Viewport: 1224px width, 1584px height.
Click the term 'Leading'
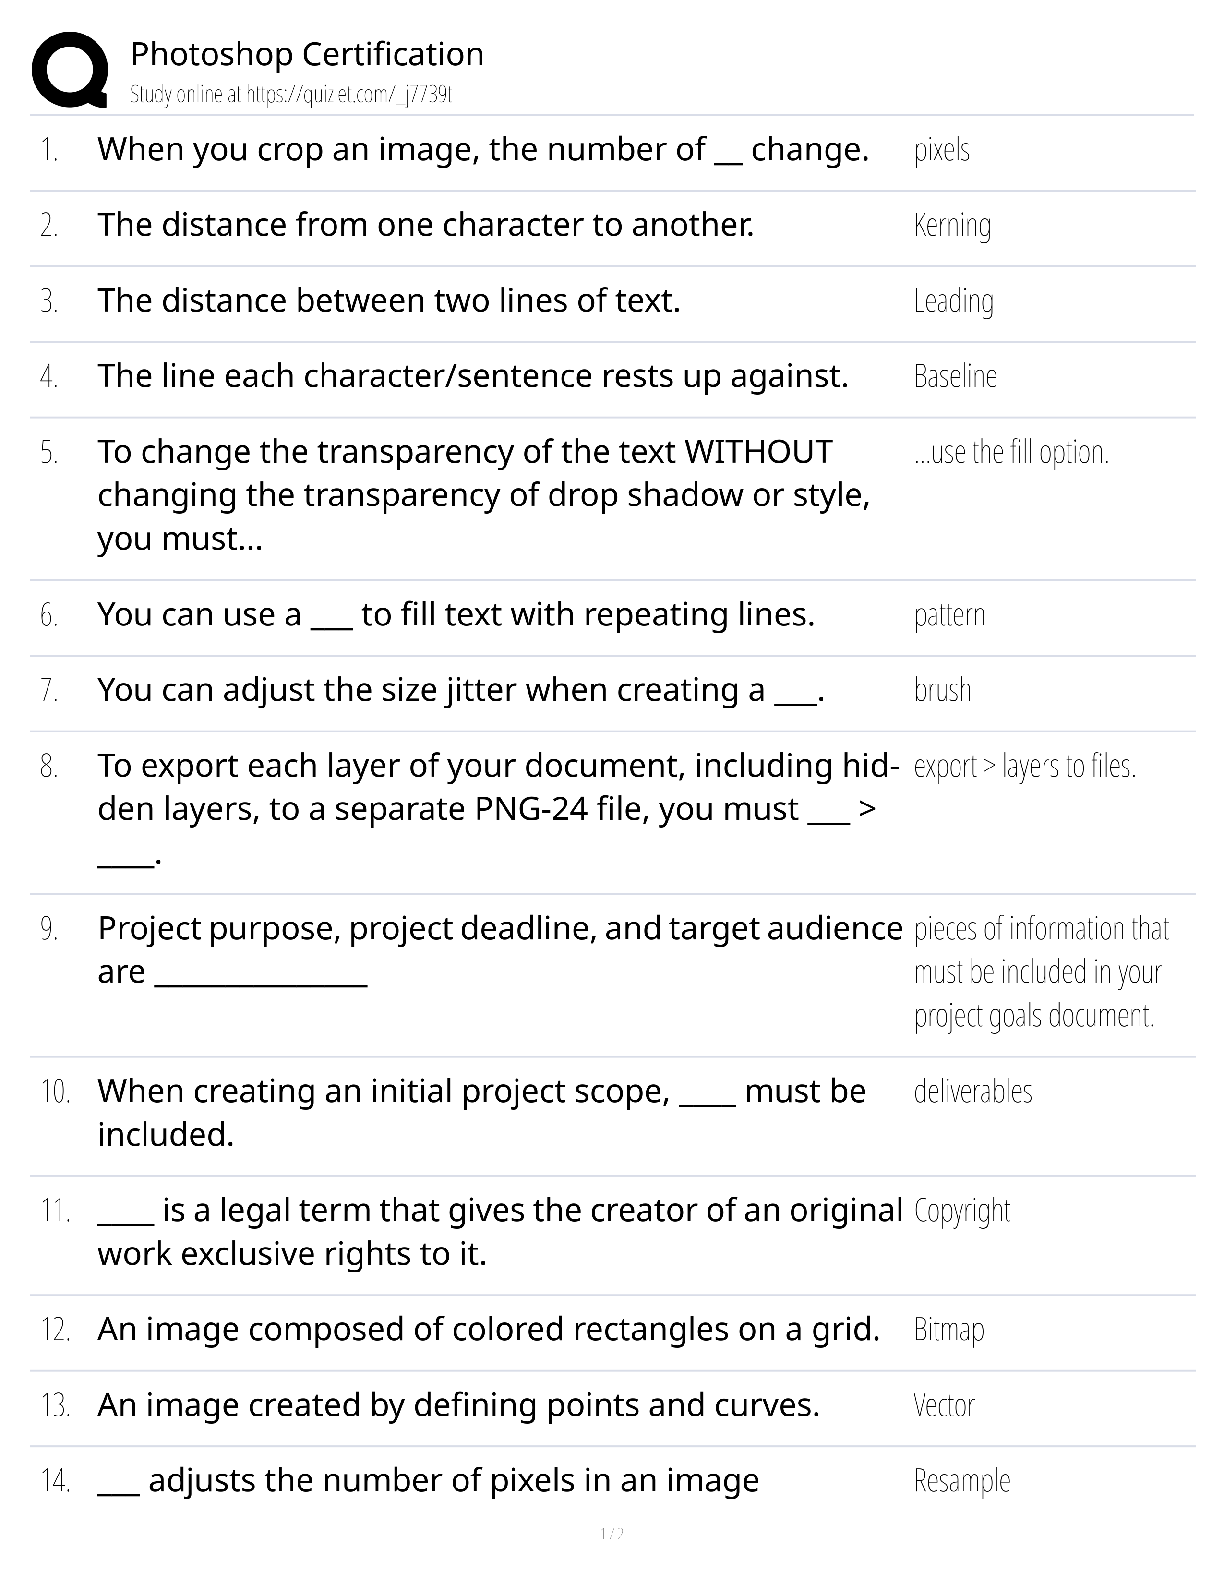(x=953, y=301)
